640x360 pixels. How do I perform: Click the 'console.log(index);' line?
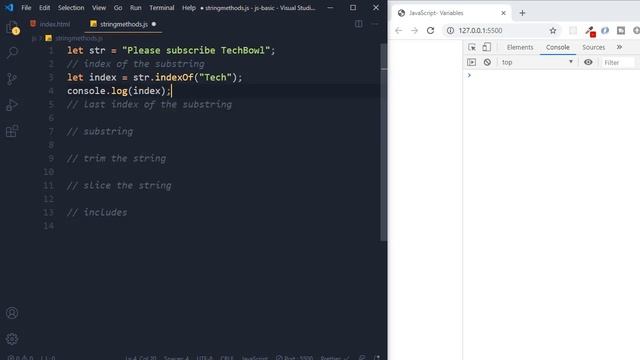click(119, 91)
